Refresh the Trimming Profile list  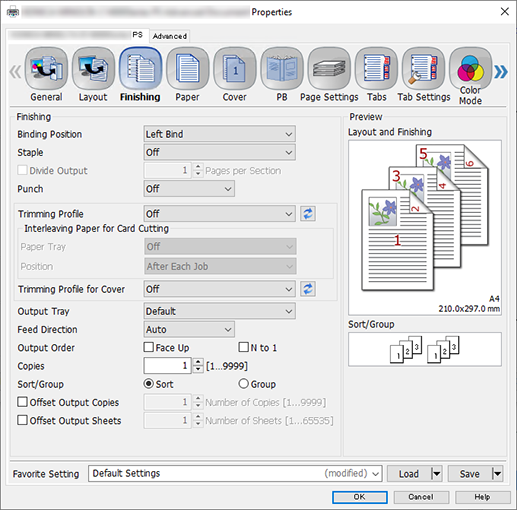pos(308,214)
